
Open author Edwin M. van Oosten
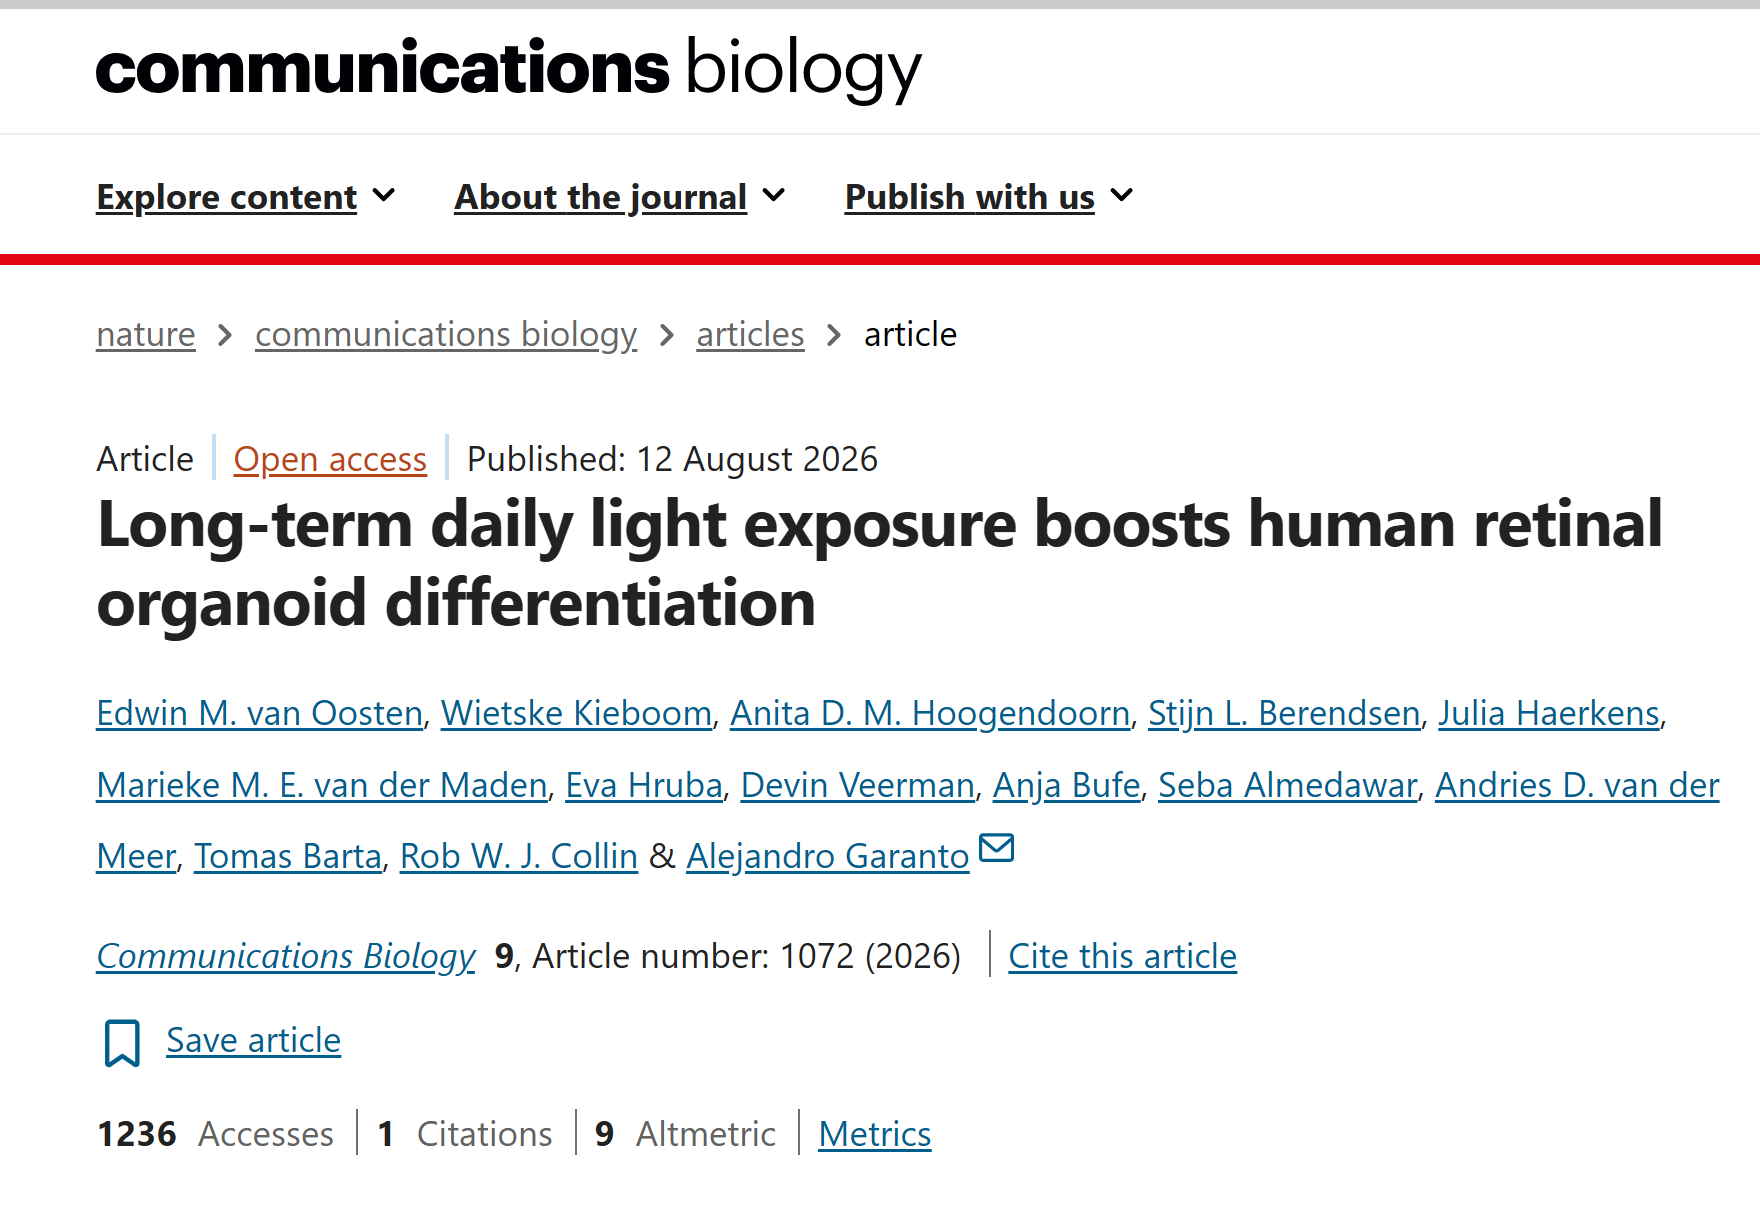(260, 713)
